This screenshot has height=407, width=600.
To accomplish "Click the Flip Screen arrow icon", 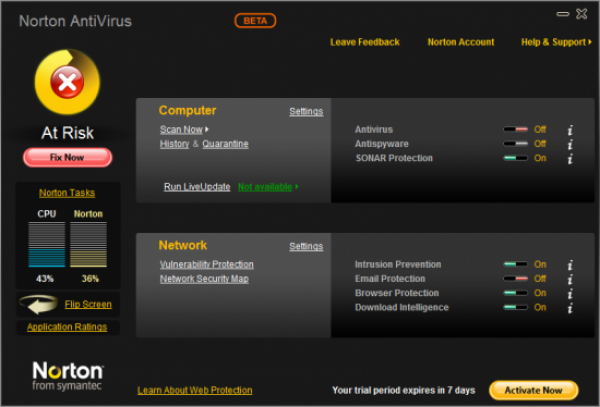I will 39,304.
